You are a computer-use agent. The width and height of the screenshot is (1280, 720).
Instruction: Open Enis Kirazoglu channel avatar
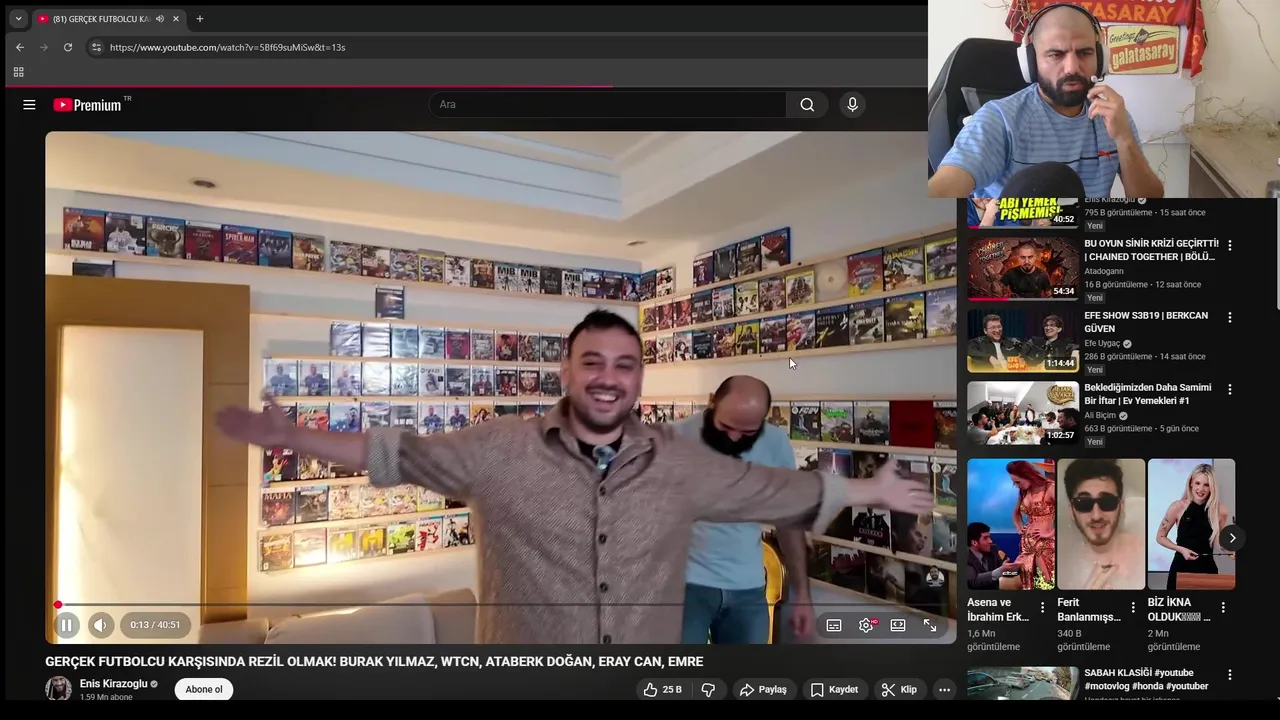pos(58,689)
